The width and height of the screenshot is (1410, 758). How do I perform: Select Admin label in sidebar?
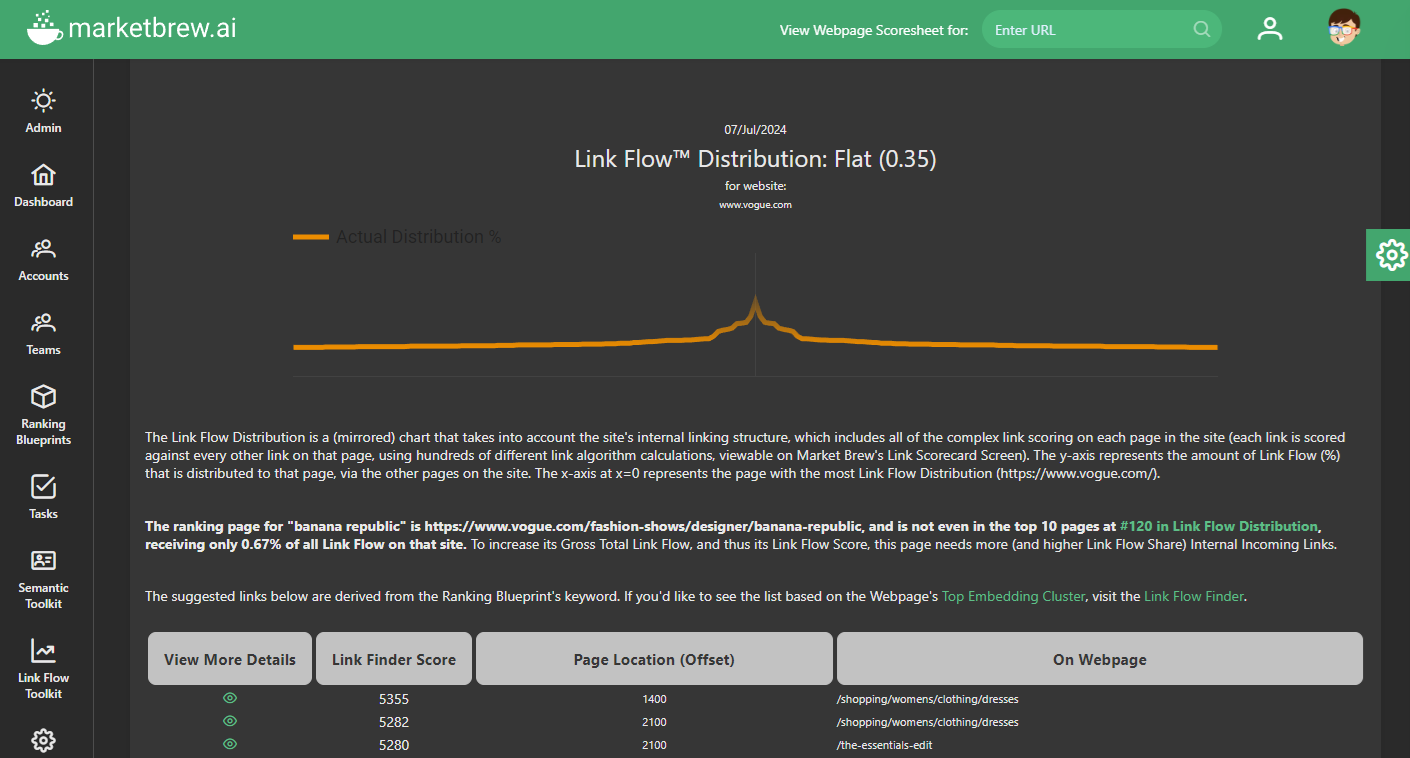(x=43, y=128)
